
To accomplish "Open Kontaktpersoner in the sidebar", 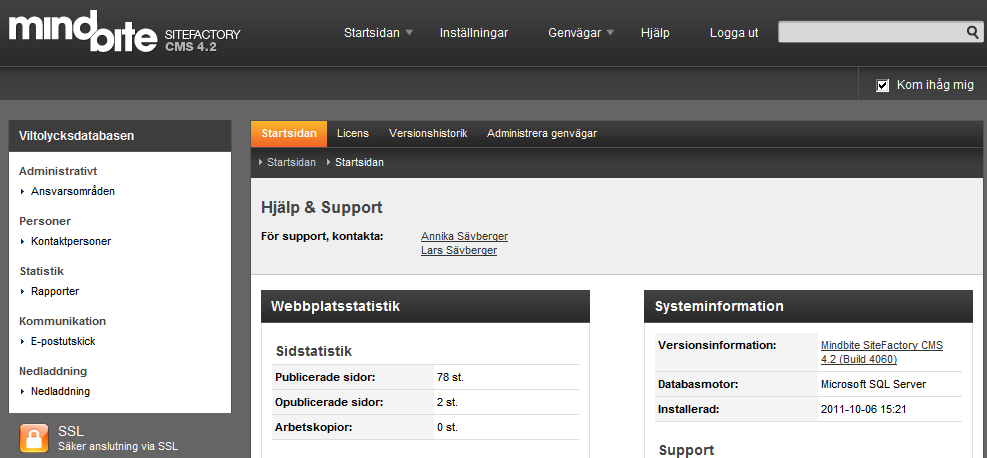I will [71, 241].
